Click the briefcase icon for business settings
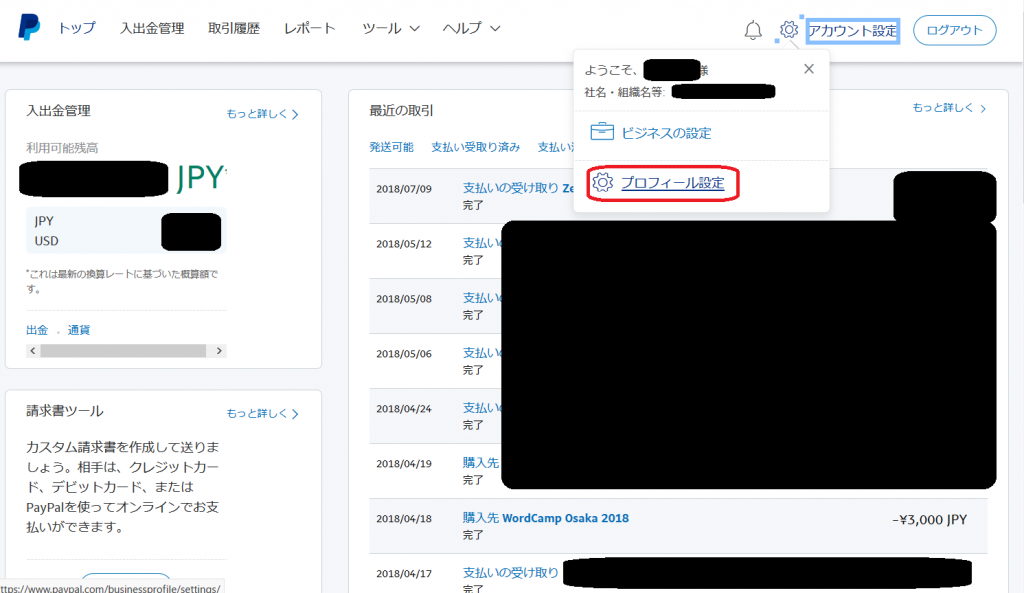Image resolution: width=1024 pixels, height=593 pixels. [602, 132]
